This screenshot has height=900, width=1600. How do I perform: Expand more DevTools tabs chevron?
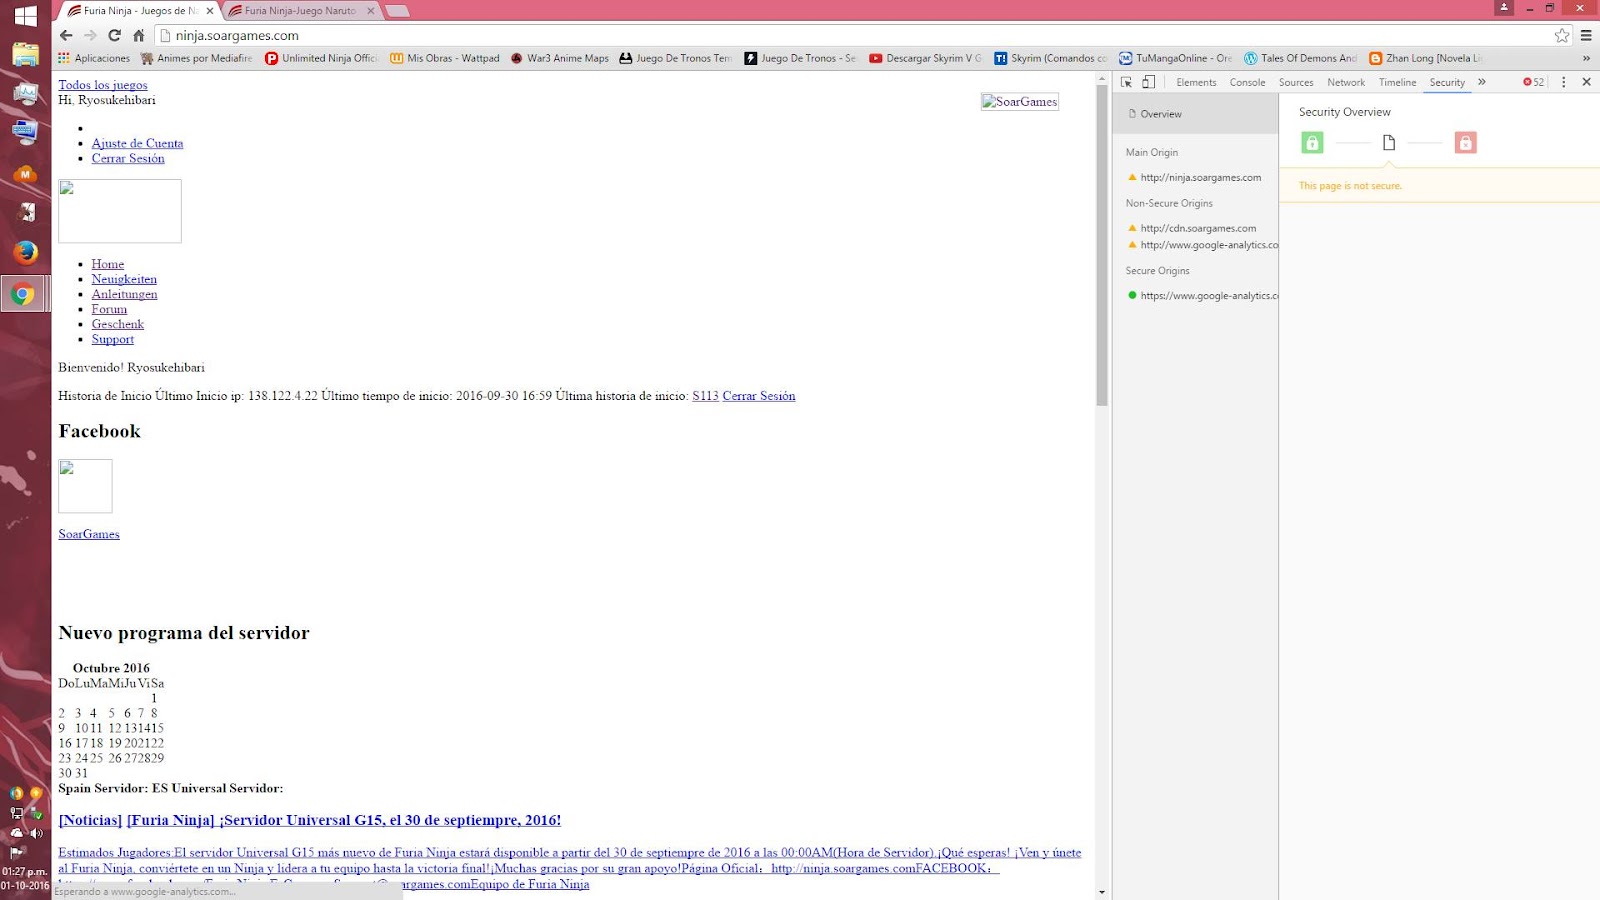1482,82
